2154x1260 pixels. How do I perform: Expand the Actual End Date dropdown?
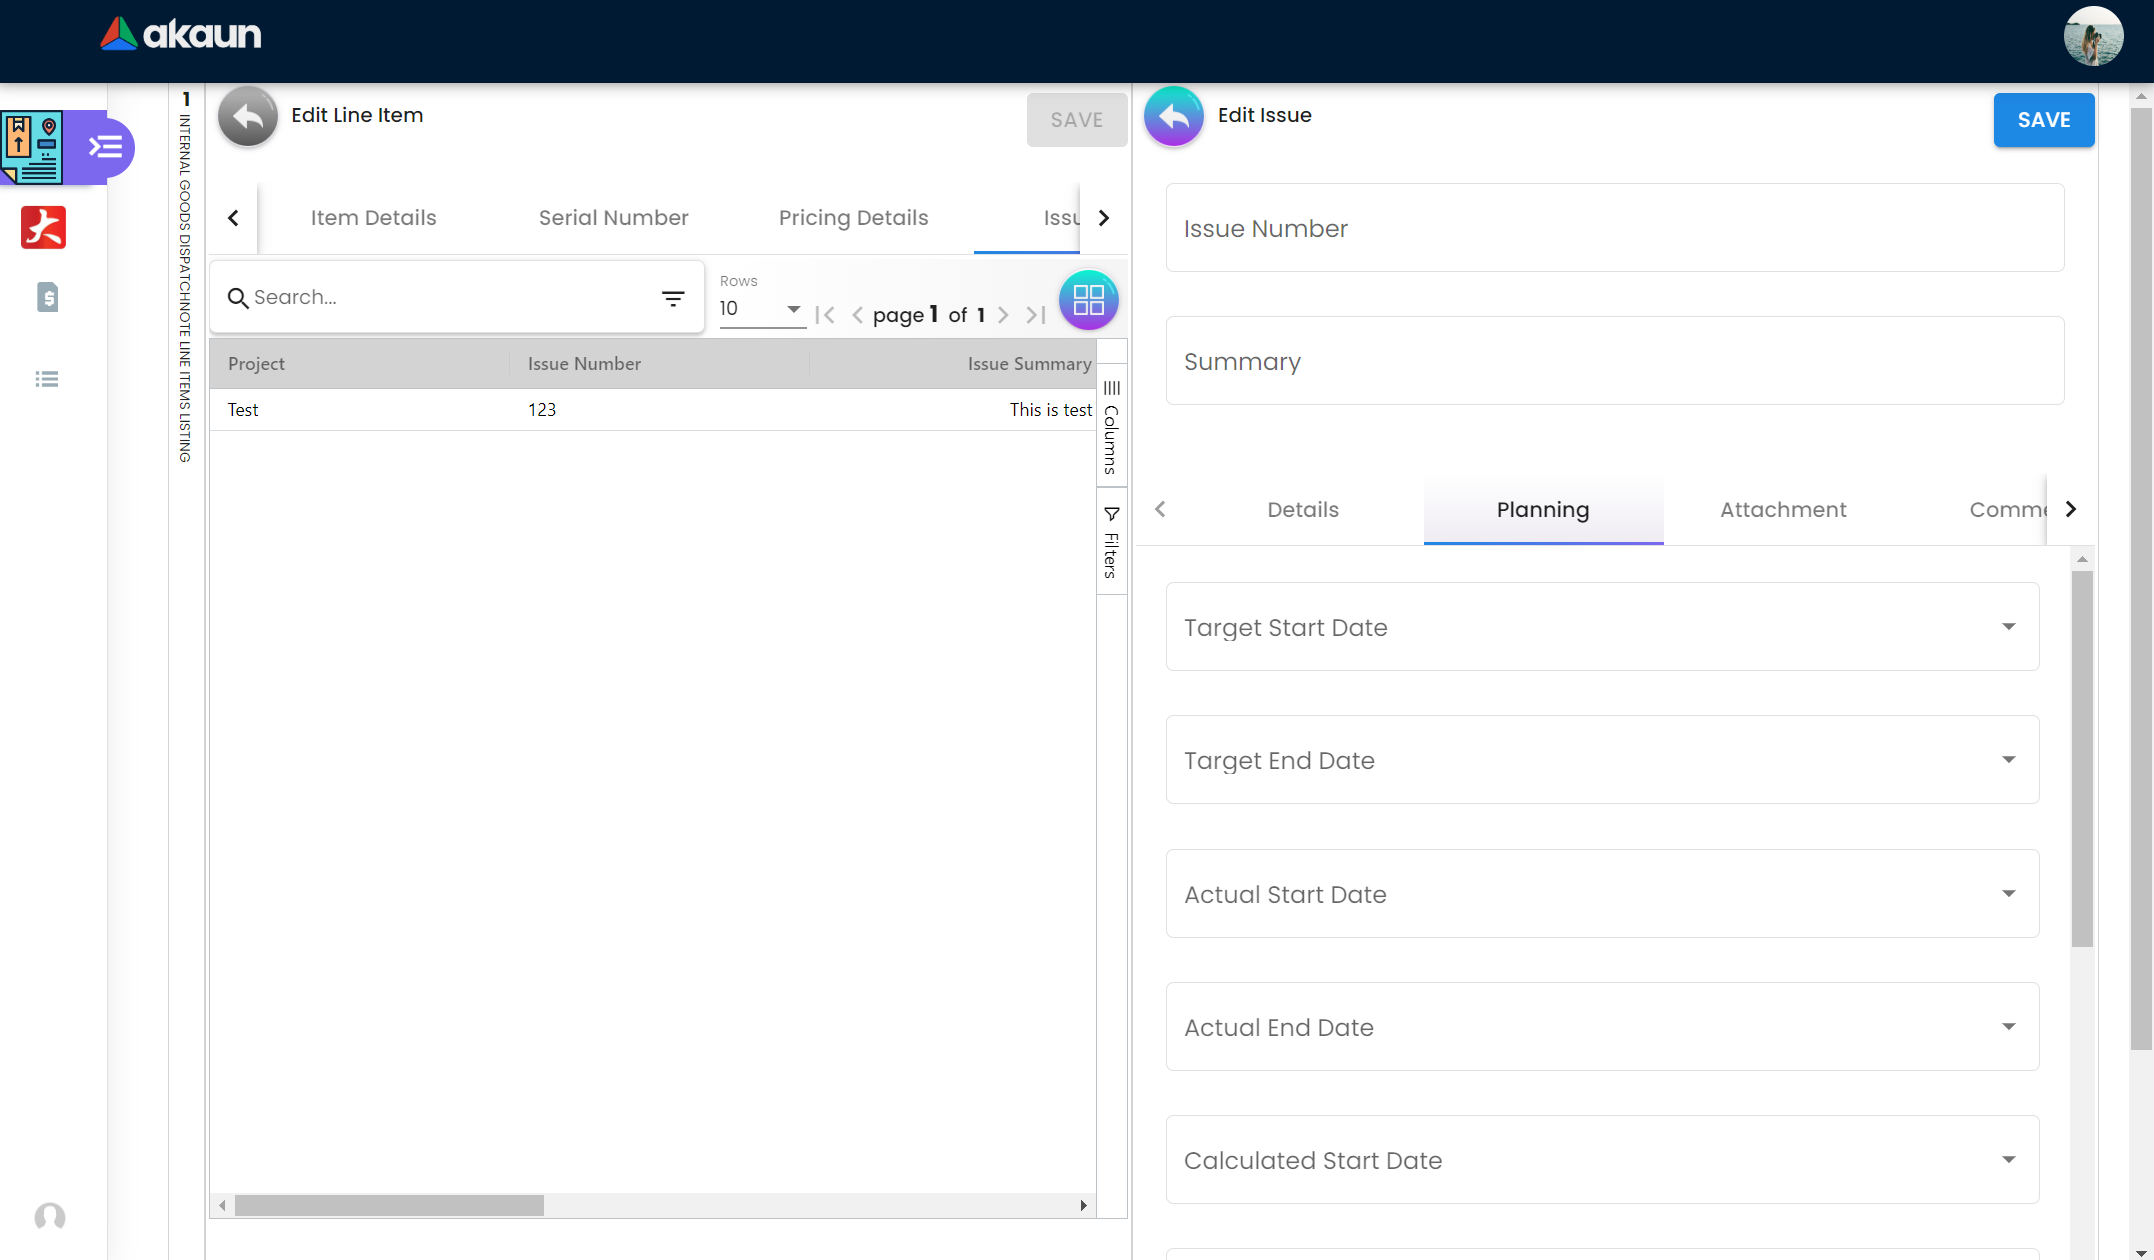[x=2008, y=1027]
